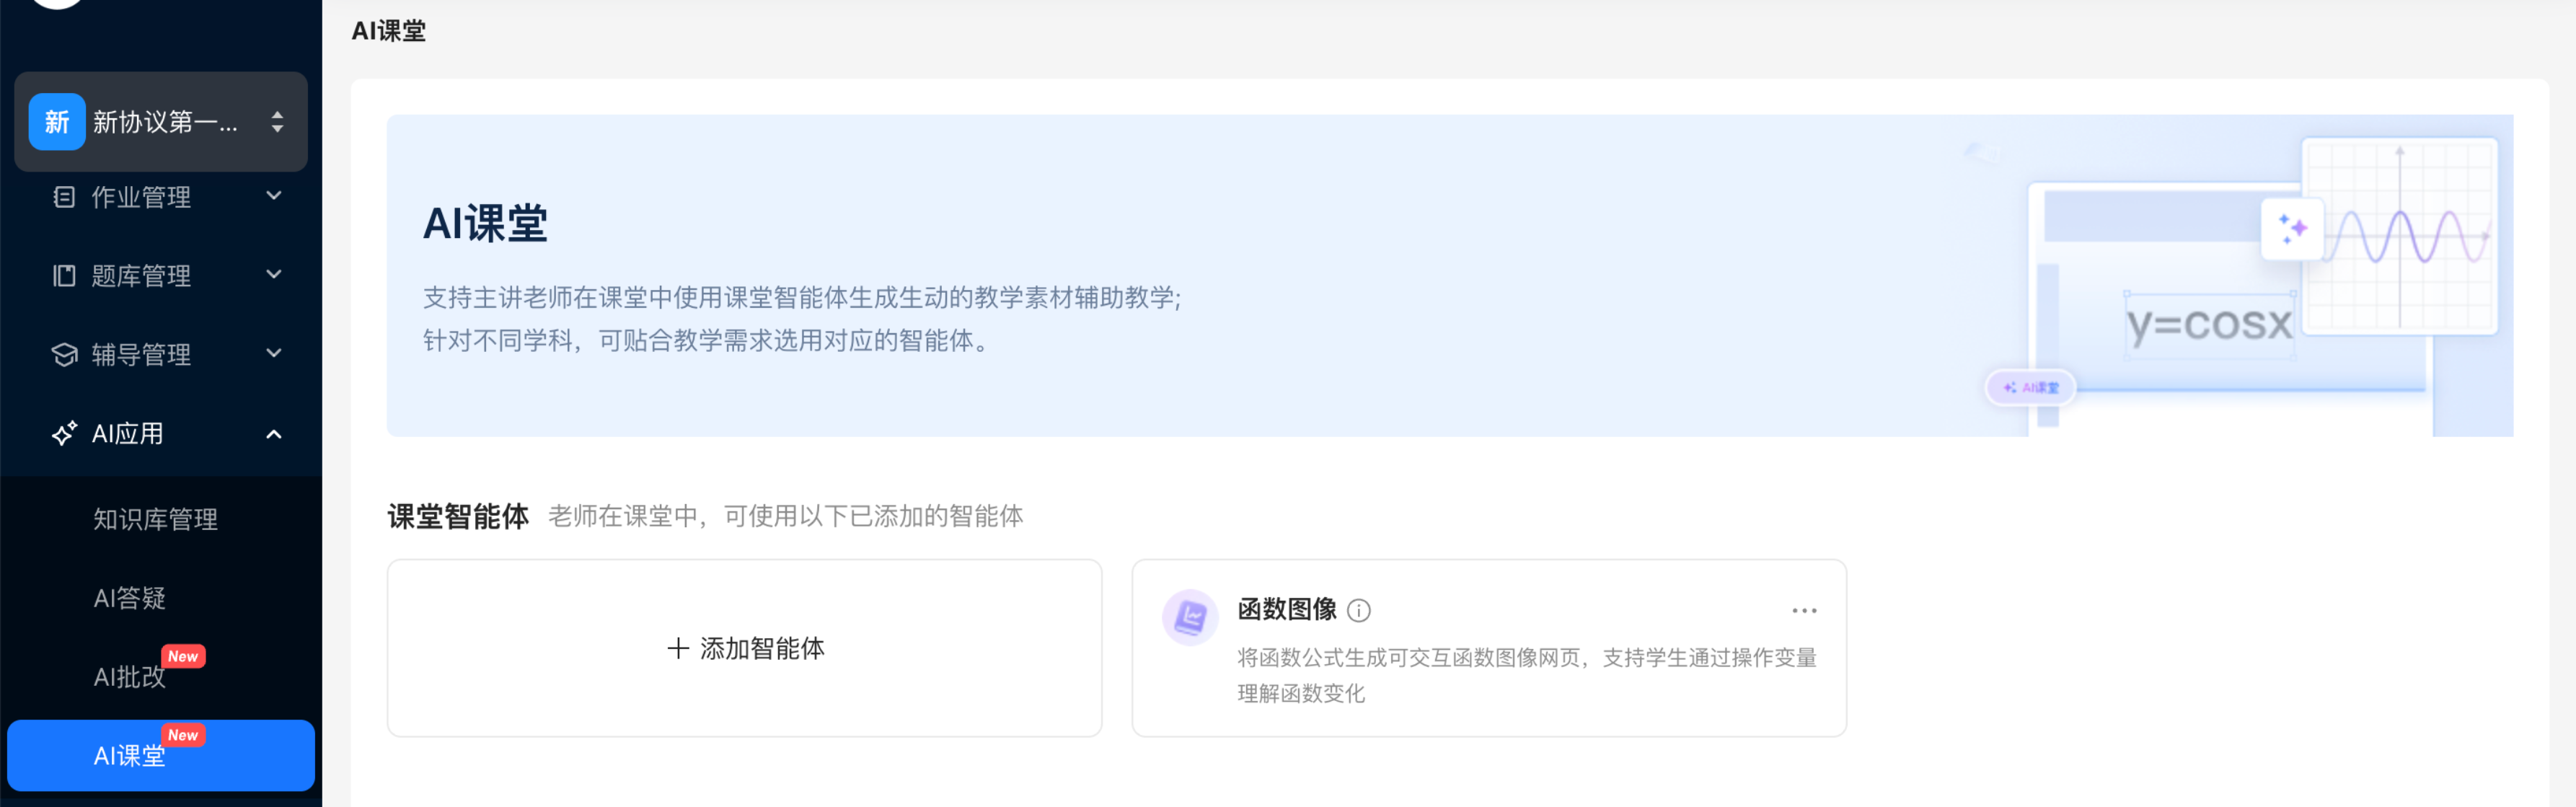Viewport: 2576px width, 807px height.
Task: Open the 新协议第一 organization switcher arrows
Action: (x=277, y=122)
